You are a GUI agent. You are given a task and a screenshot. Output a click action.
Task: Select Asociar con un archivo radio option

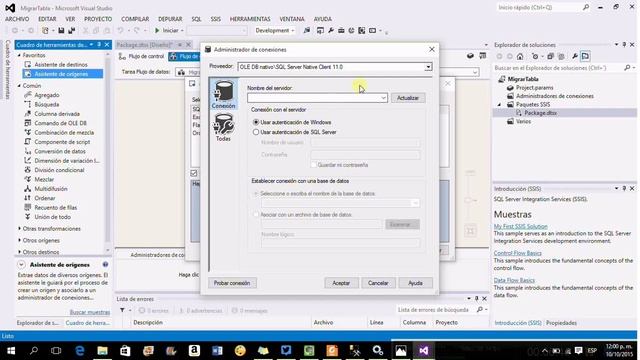tap(256, 214)
